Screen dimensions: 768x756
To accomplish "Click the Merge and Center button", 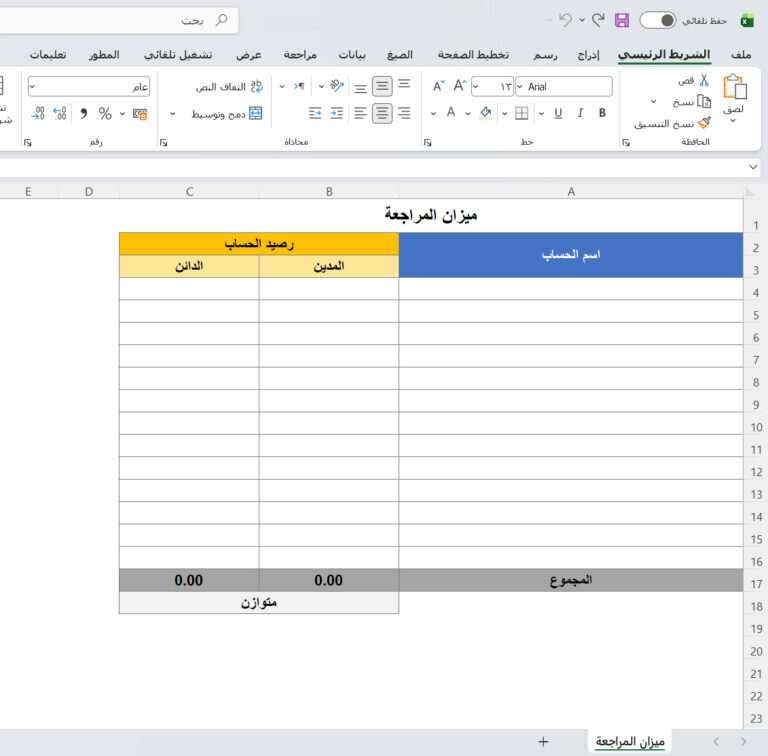I will coord(227,114).
